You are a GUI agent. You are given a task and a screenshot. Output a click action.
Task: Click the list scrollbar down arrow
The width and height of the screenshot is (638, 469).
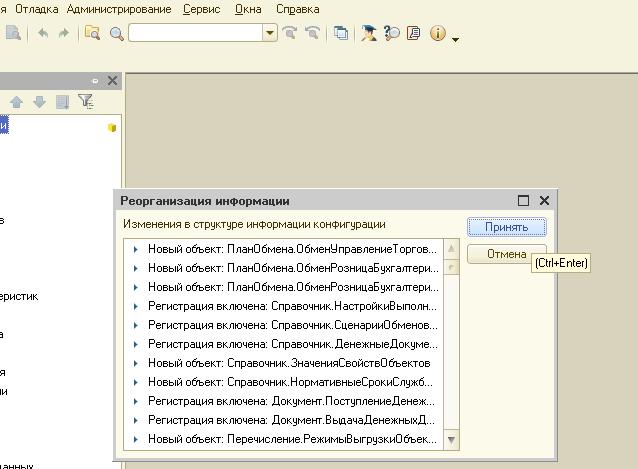(x=451, y=439)
